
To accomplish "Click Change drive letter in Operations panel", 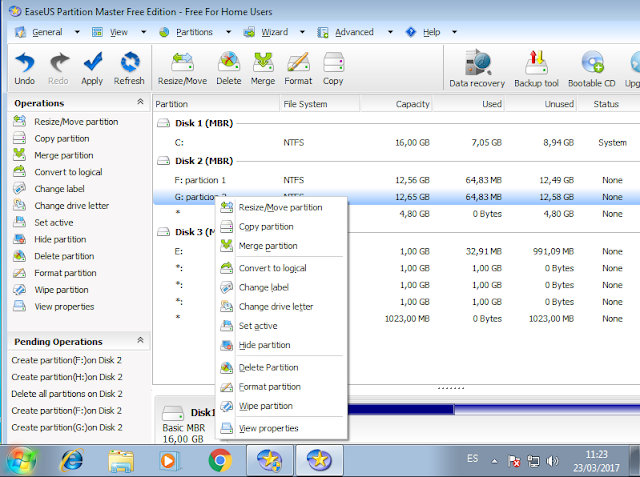I will point(61,205).
